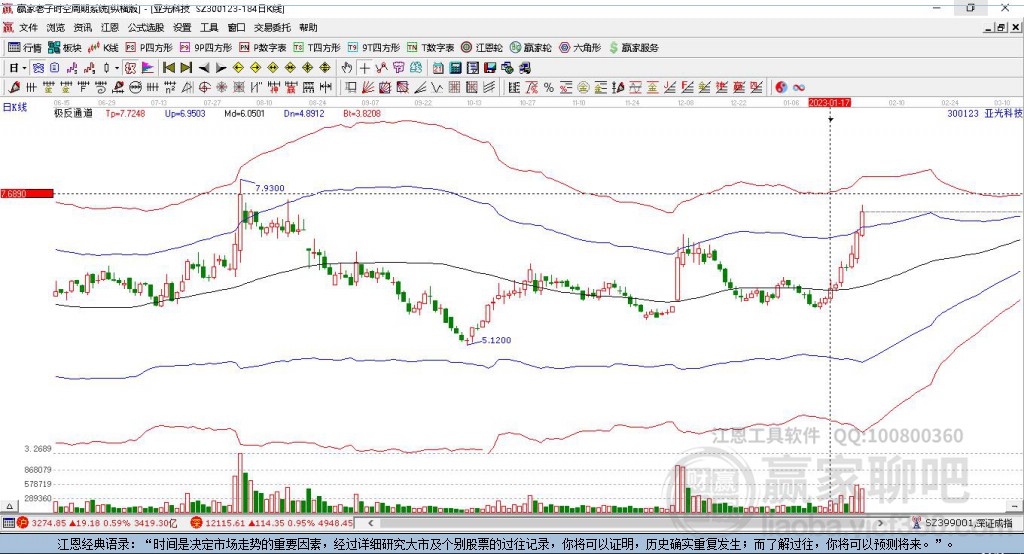1024x554 pixels.
Task: Open the 交易委托 menu
Action: click(273, 28)
